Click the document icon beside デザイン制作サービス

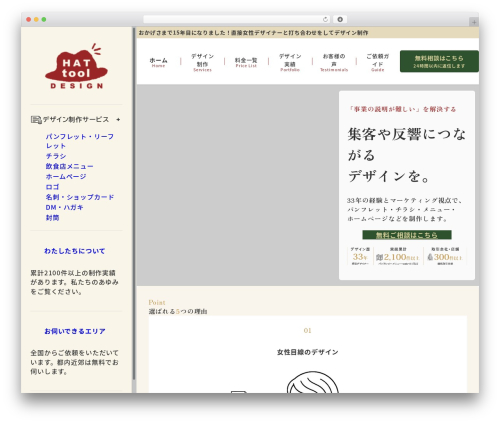coord(36,120)
